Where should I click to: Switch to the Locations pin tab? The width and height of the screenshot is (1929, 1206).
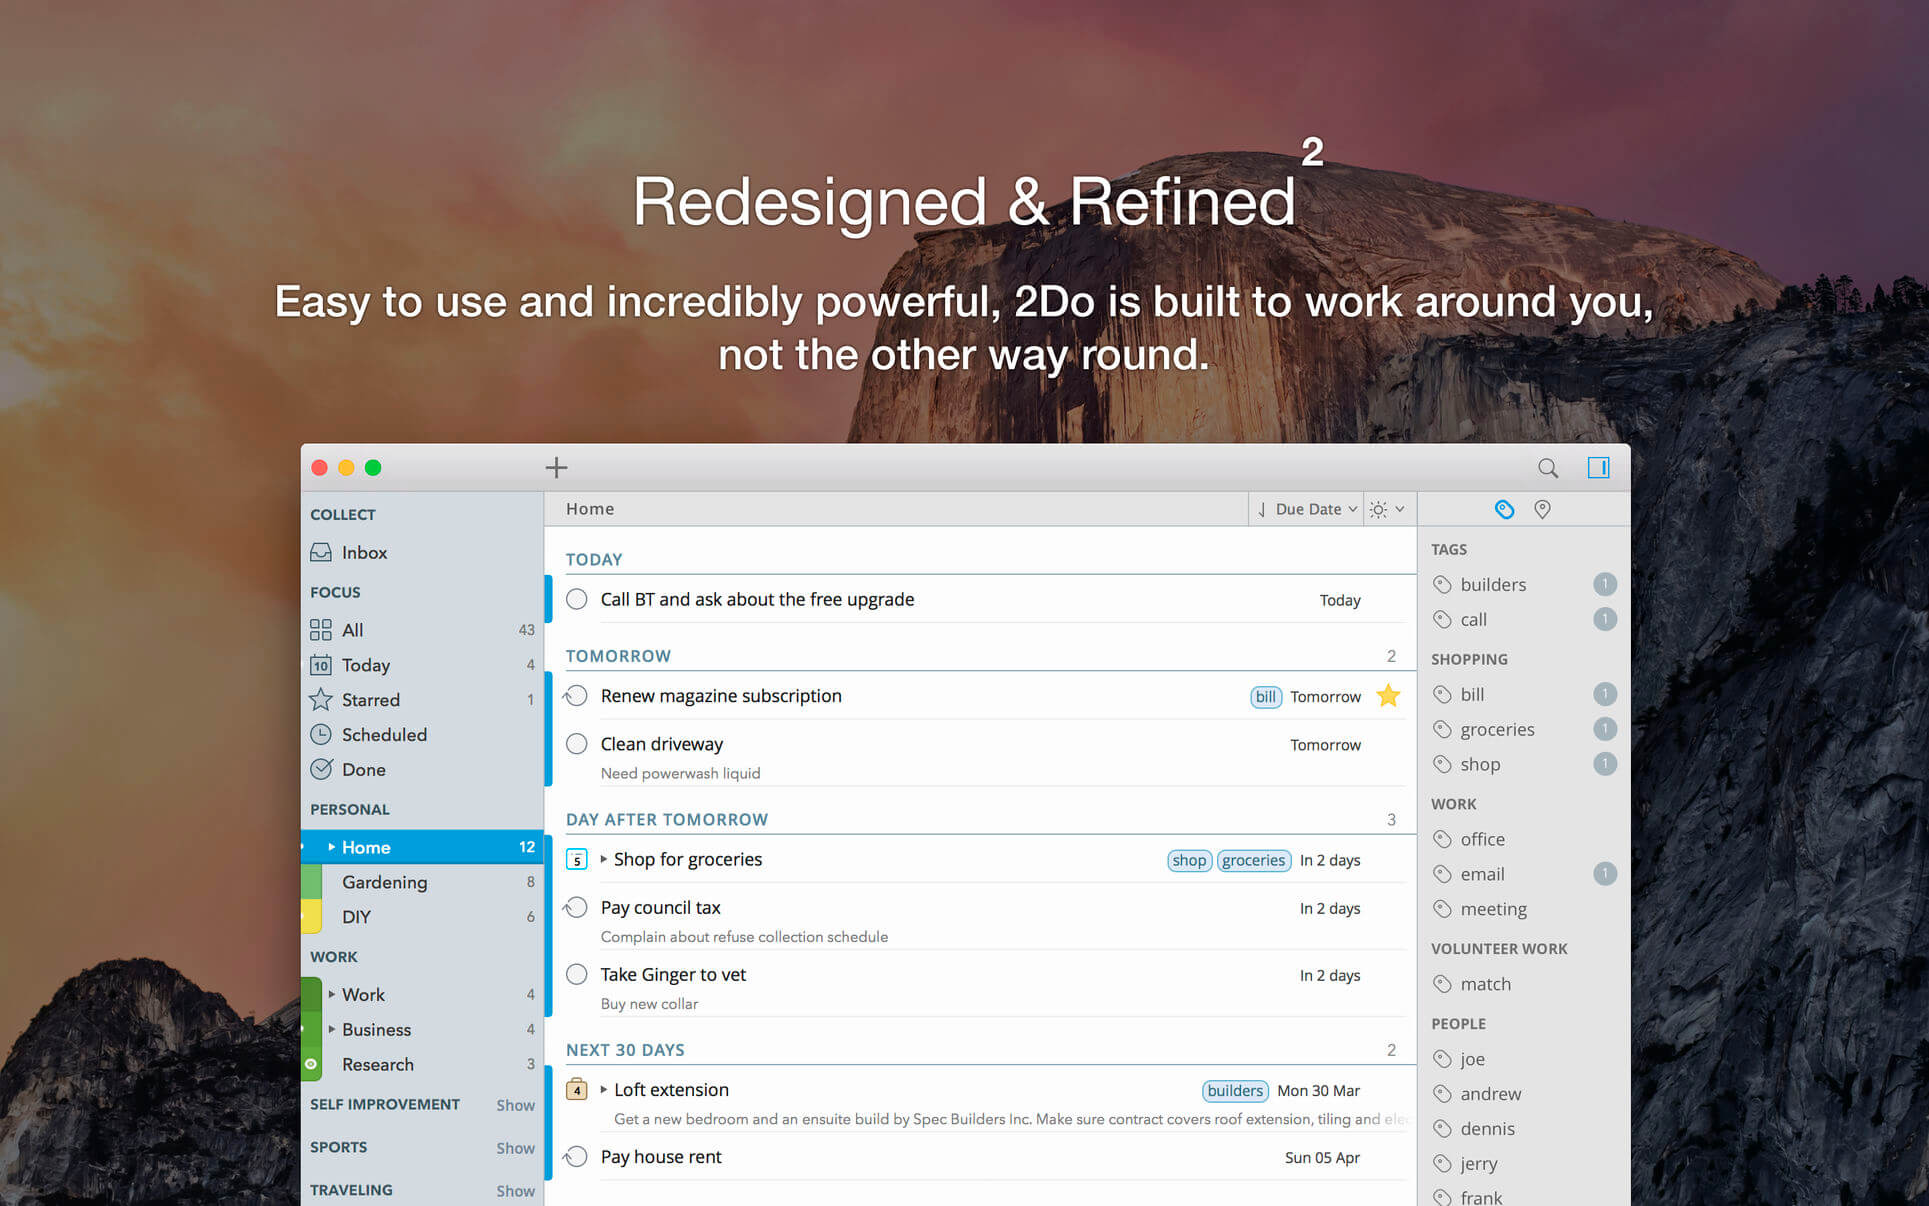click(x=1541, y=509)
